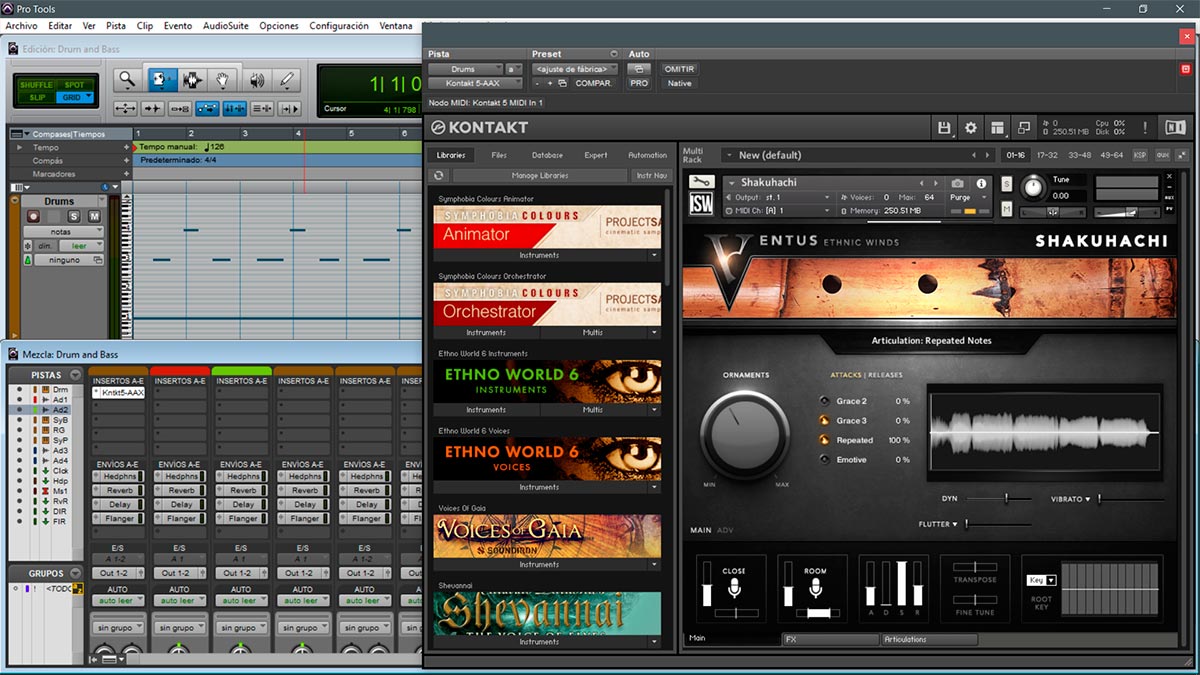This screenshot has width=1200, height=675.
Task: Click Kontakt minimized view icon
Action: click(x=1023, y=127)
